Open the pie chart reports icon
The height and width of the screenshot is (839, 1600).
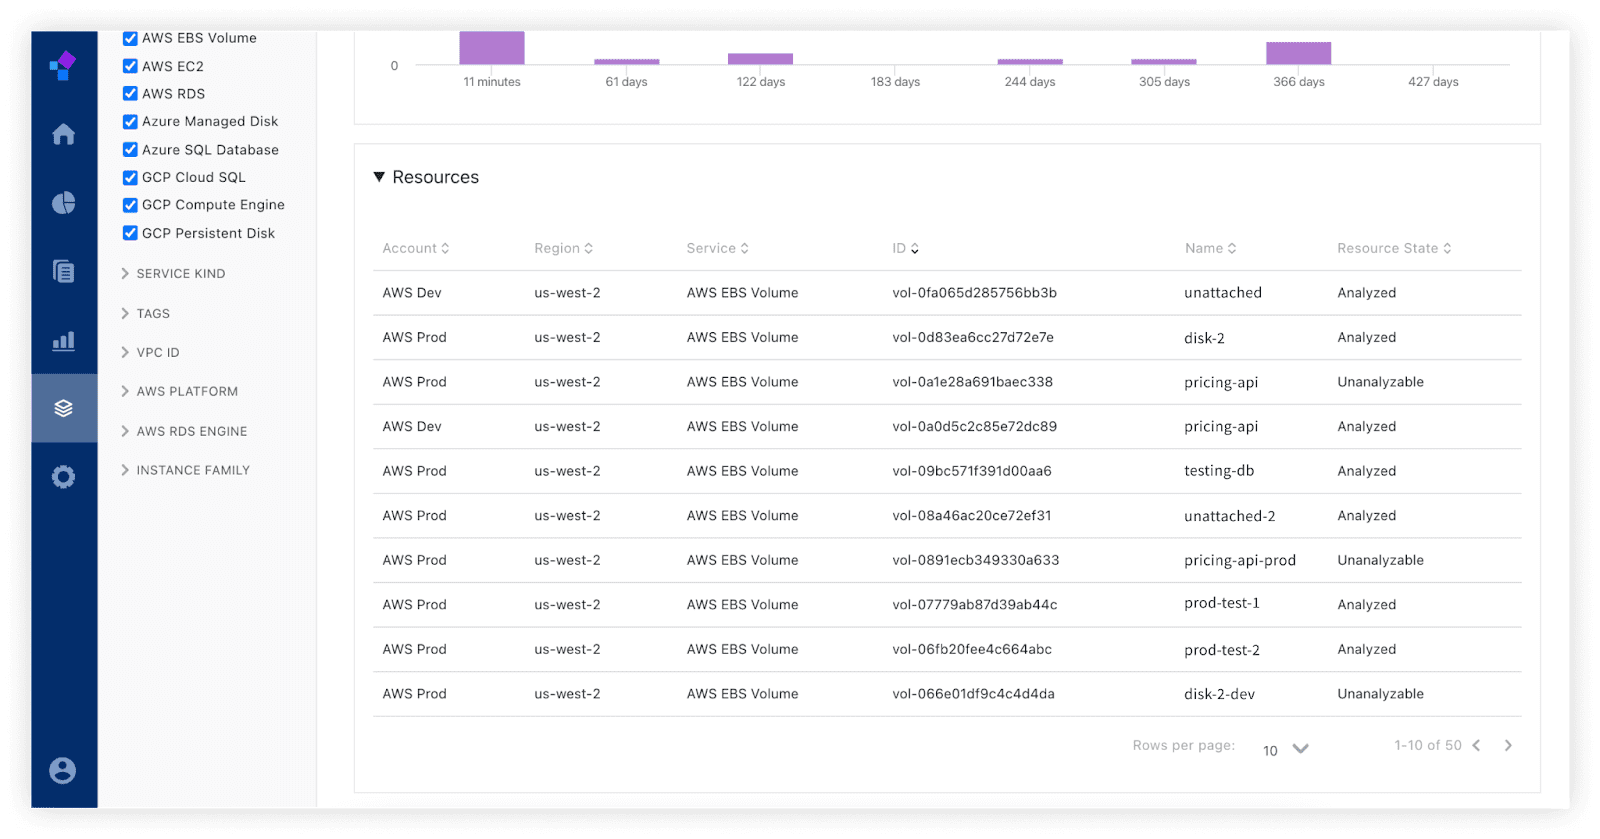coord(64,203)
